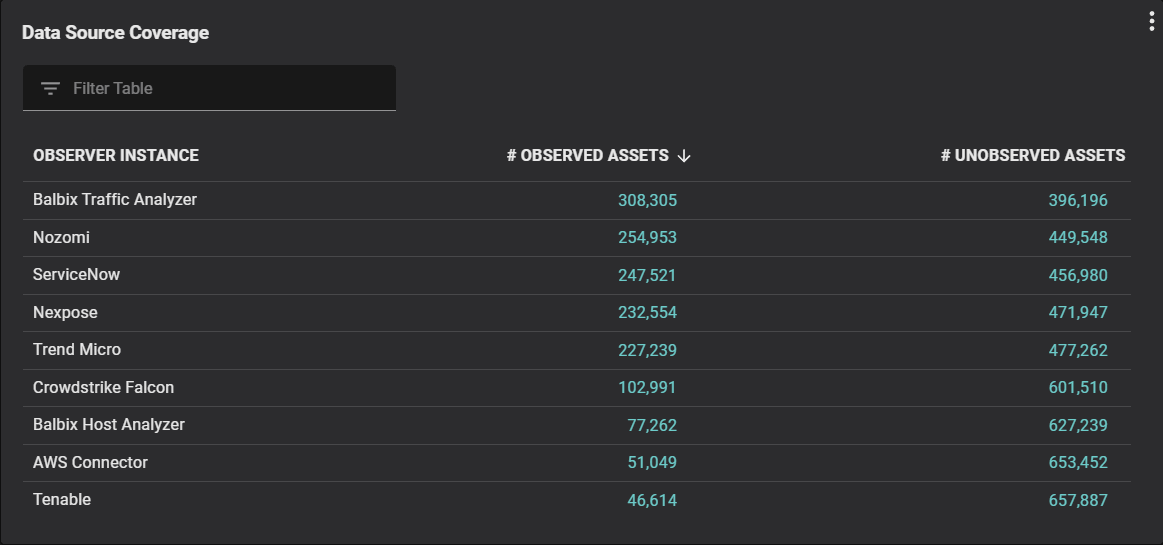The width and height of the screenshot is (1163, 545).
Task: Click the filter icon beside Filter Table
Action: [50, 89]
